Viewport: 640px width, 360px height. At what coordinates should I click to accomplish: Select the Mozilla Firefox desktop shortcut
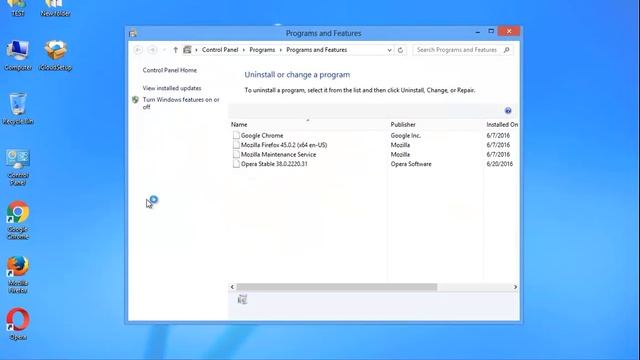pos(18,274)
